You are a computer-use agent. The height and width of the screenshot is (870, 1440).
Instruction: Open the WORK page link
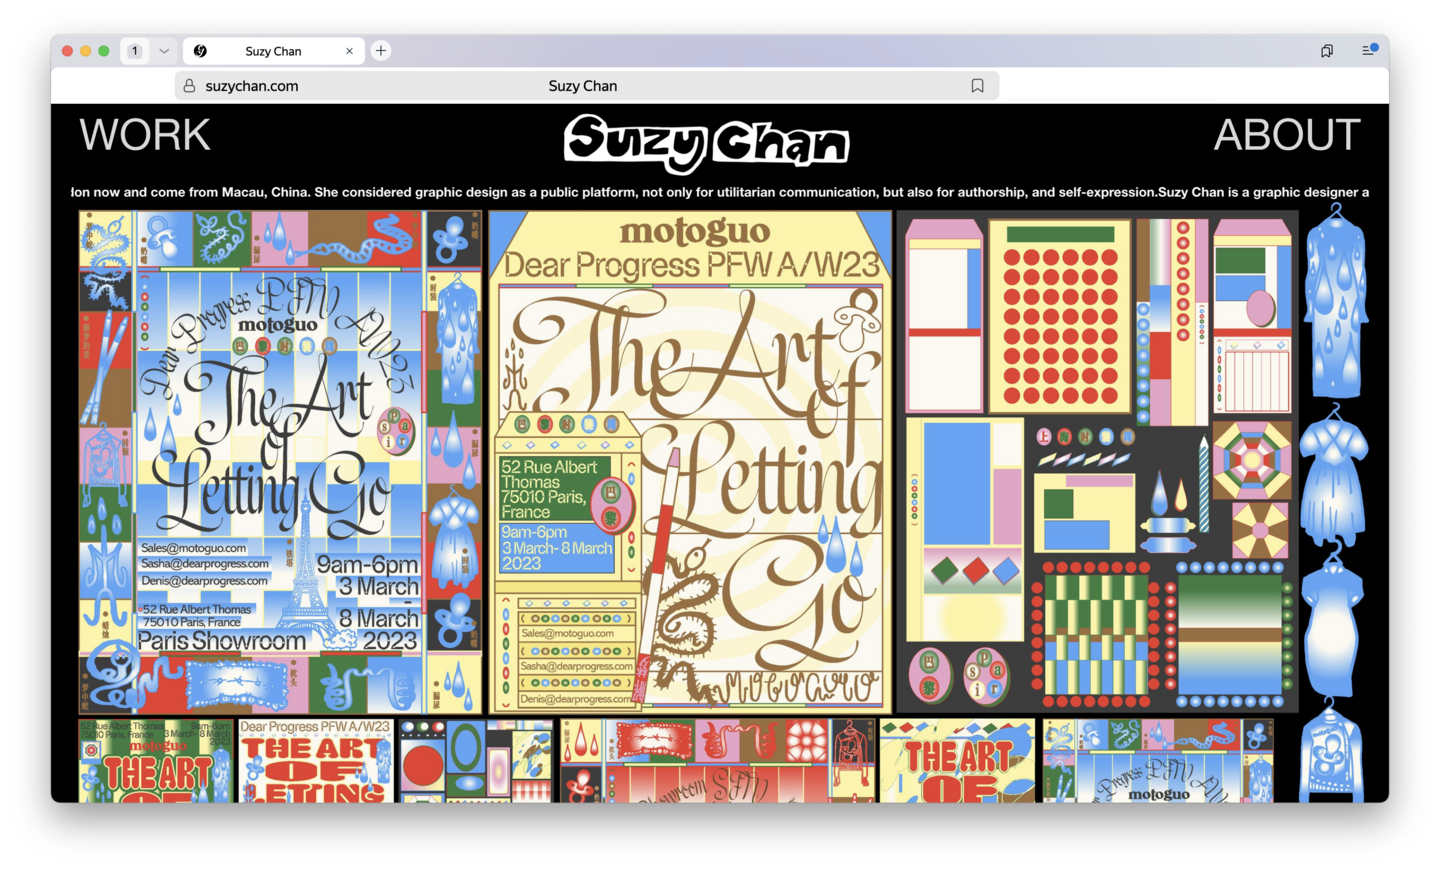145,135
